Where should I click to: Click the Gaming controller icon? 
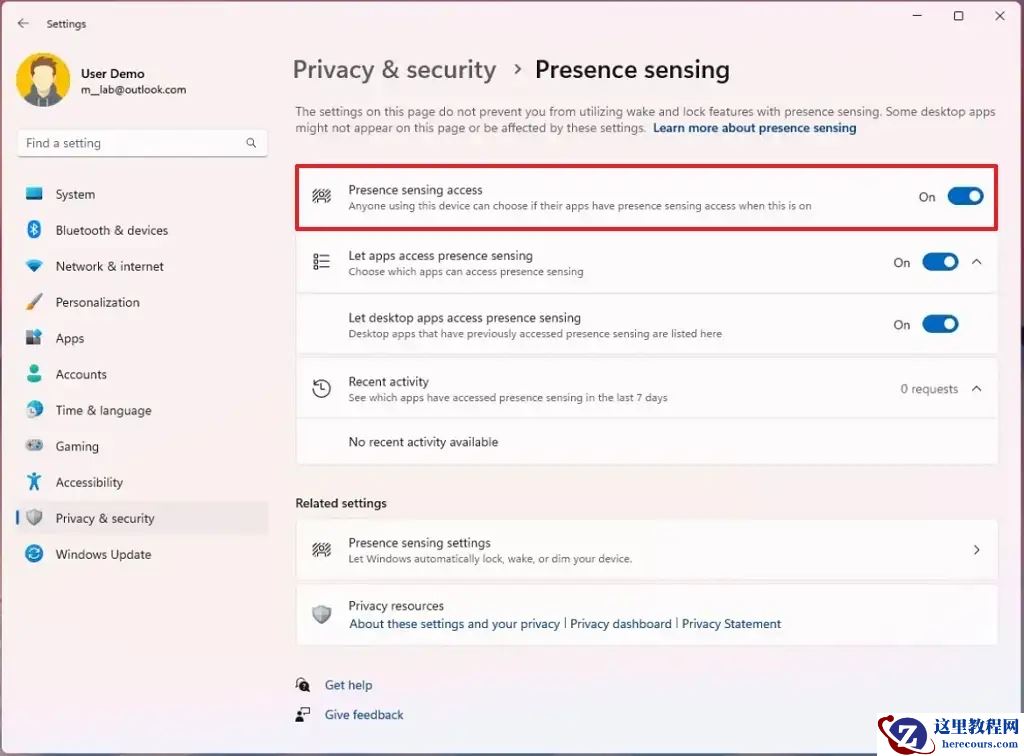pyautogui.click(x=34, y=446)
